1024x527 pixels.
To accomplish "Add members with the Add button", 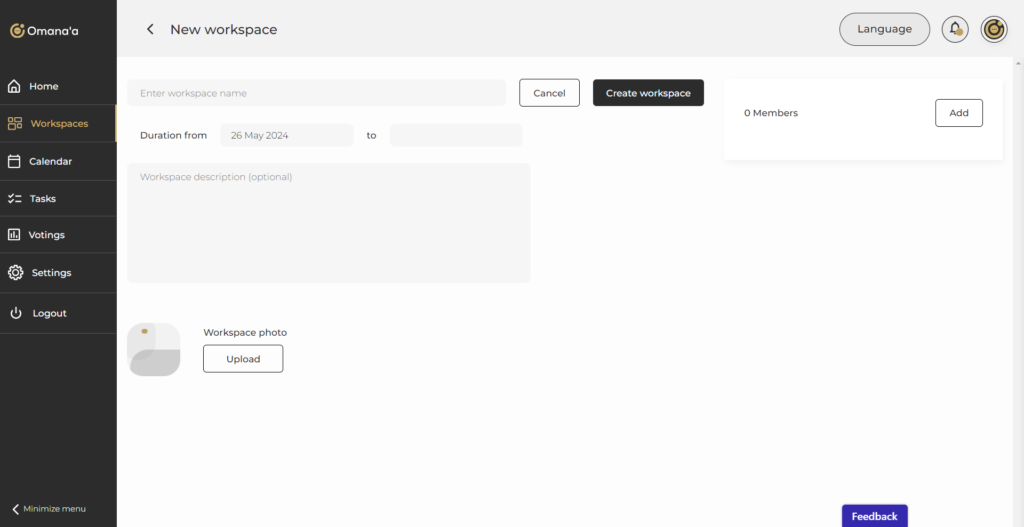I will pos(958,113).
